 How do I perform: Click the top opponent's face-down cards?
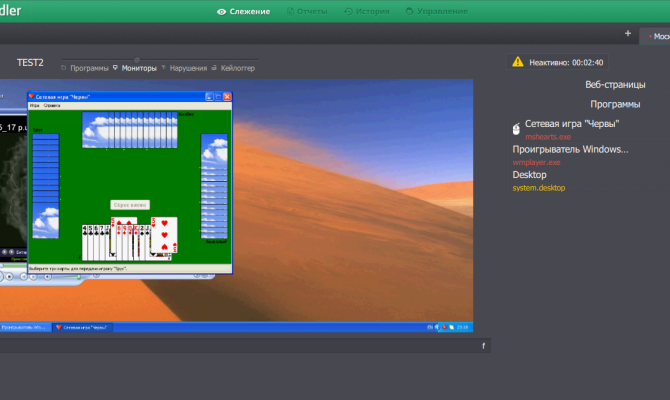coord(129,130)
